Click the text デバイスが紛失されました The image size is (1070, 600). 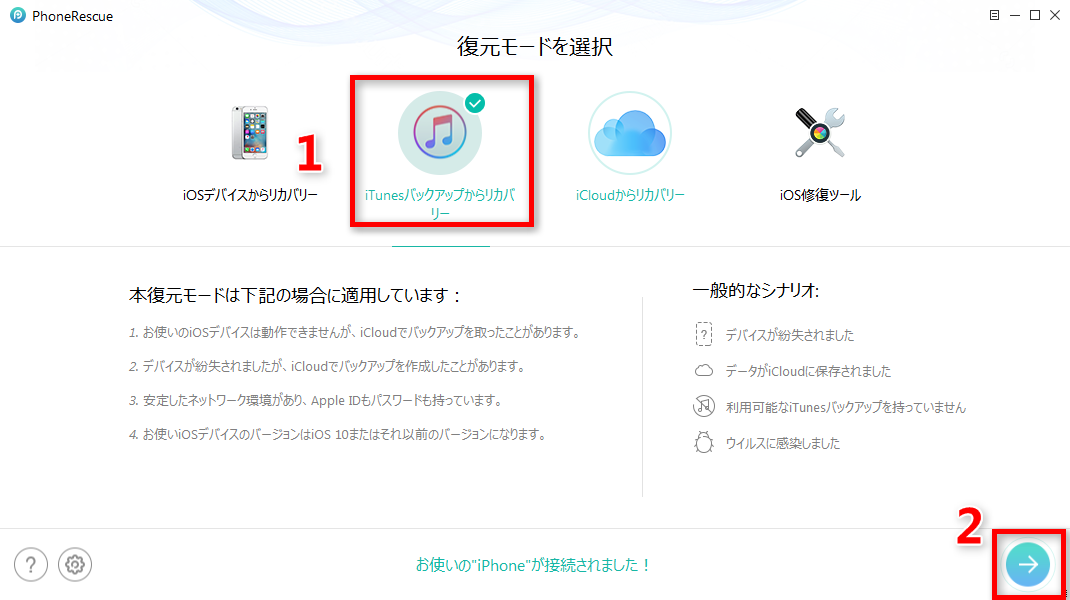pyautogui.click(x=790, y=335)
